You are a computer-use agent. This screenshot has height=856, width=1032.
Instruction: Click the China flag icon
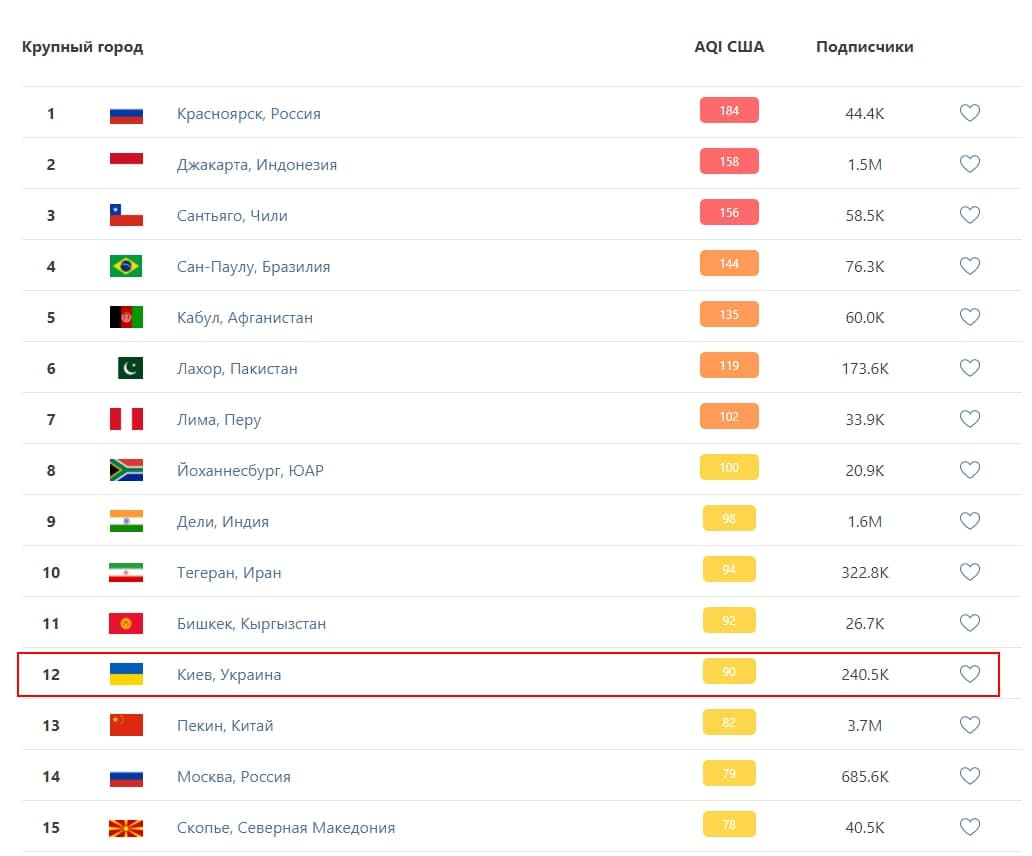point(126,725)
